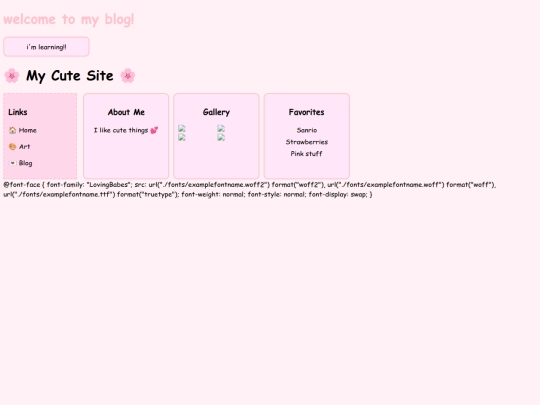Click the "welcome to my blog!" heading

(69, 19)
